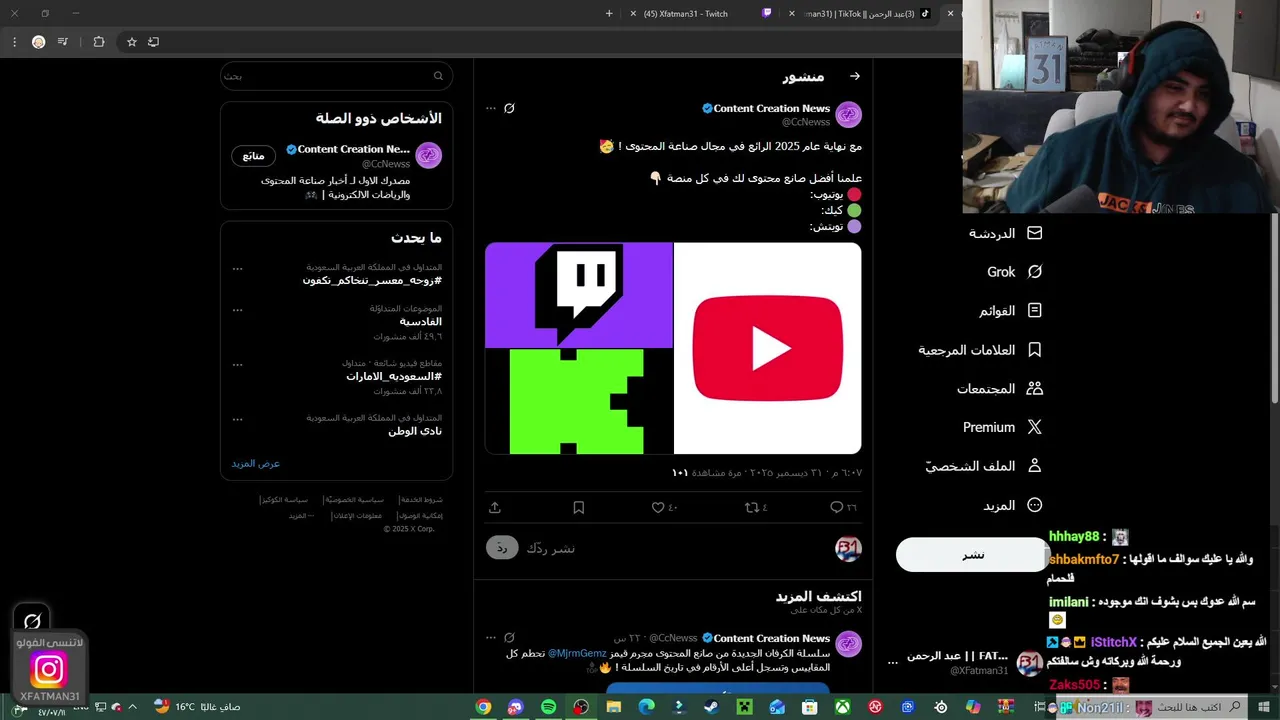Click the media control icon in browser toolbar
The height and width of the screenshot is (720, 1280).
pos(63,42)
